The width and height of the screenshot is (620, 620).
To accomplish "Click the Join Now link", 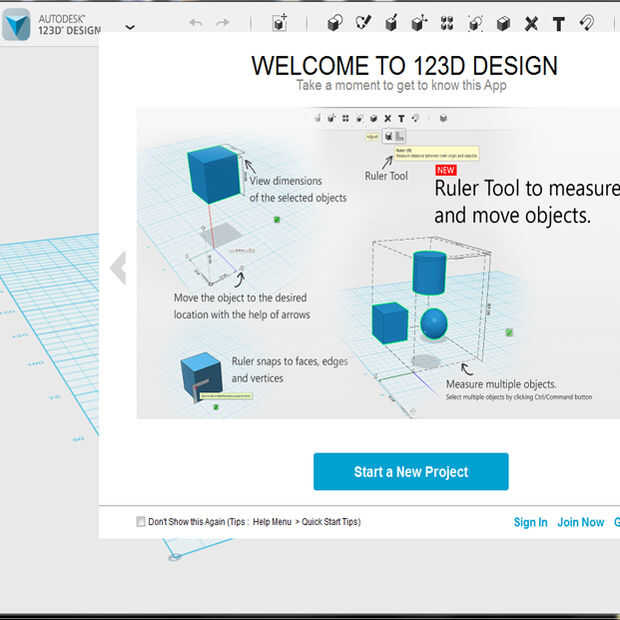I will (580, 522).
